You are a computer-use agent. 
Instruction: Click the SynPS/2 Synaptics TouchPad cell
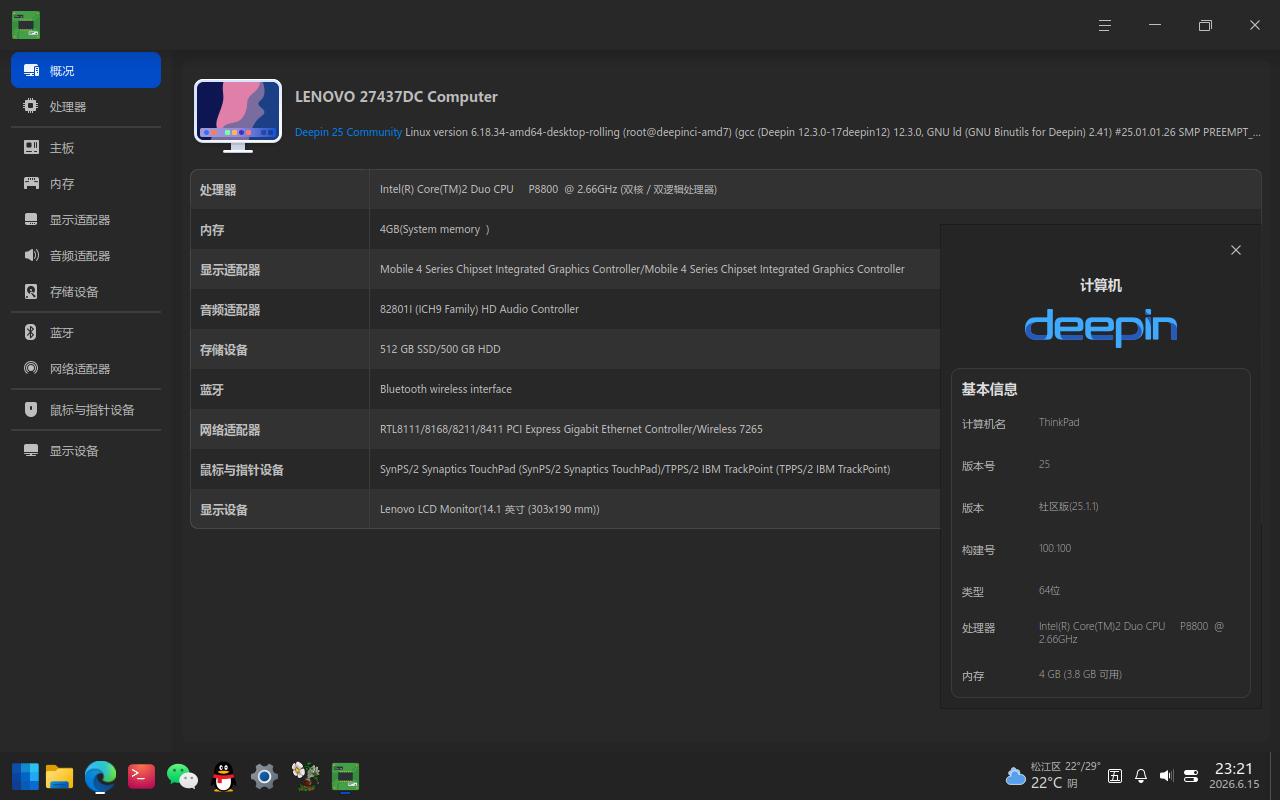(x=635, y=469)
